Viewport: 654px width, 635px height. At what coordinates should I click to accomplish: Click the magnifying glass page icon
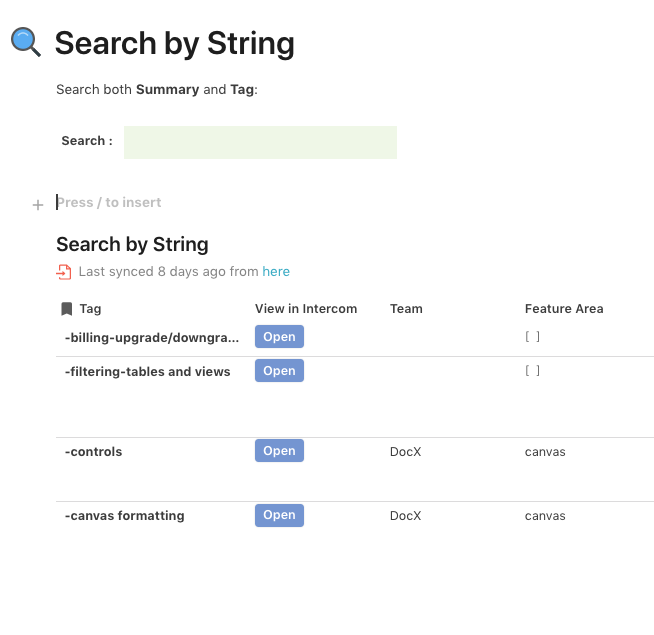(26, 42)
